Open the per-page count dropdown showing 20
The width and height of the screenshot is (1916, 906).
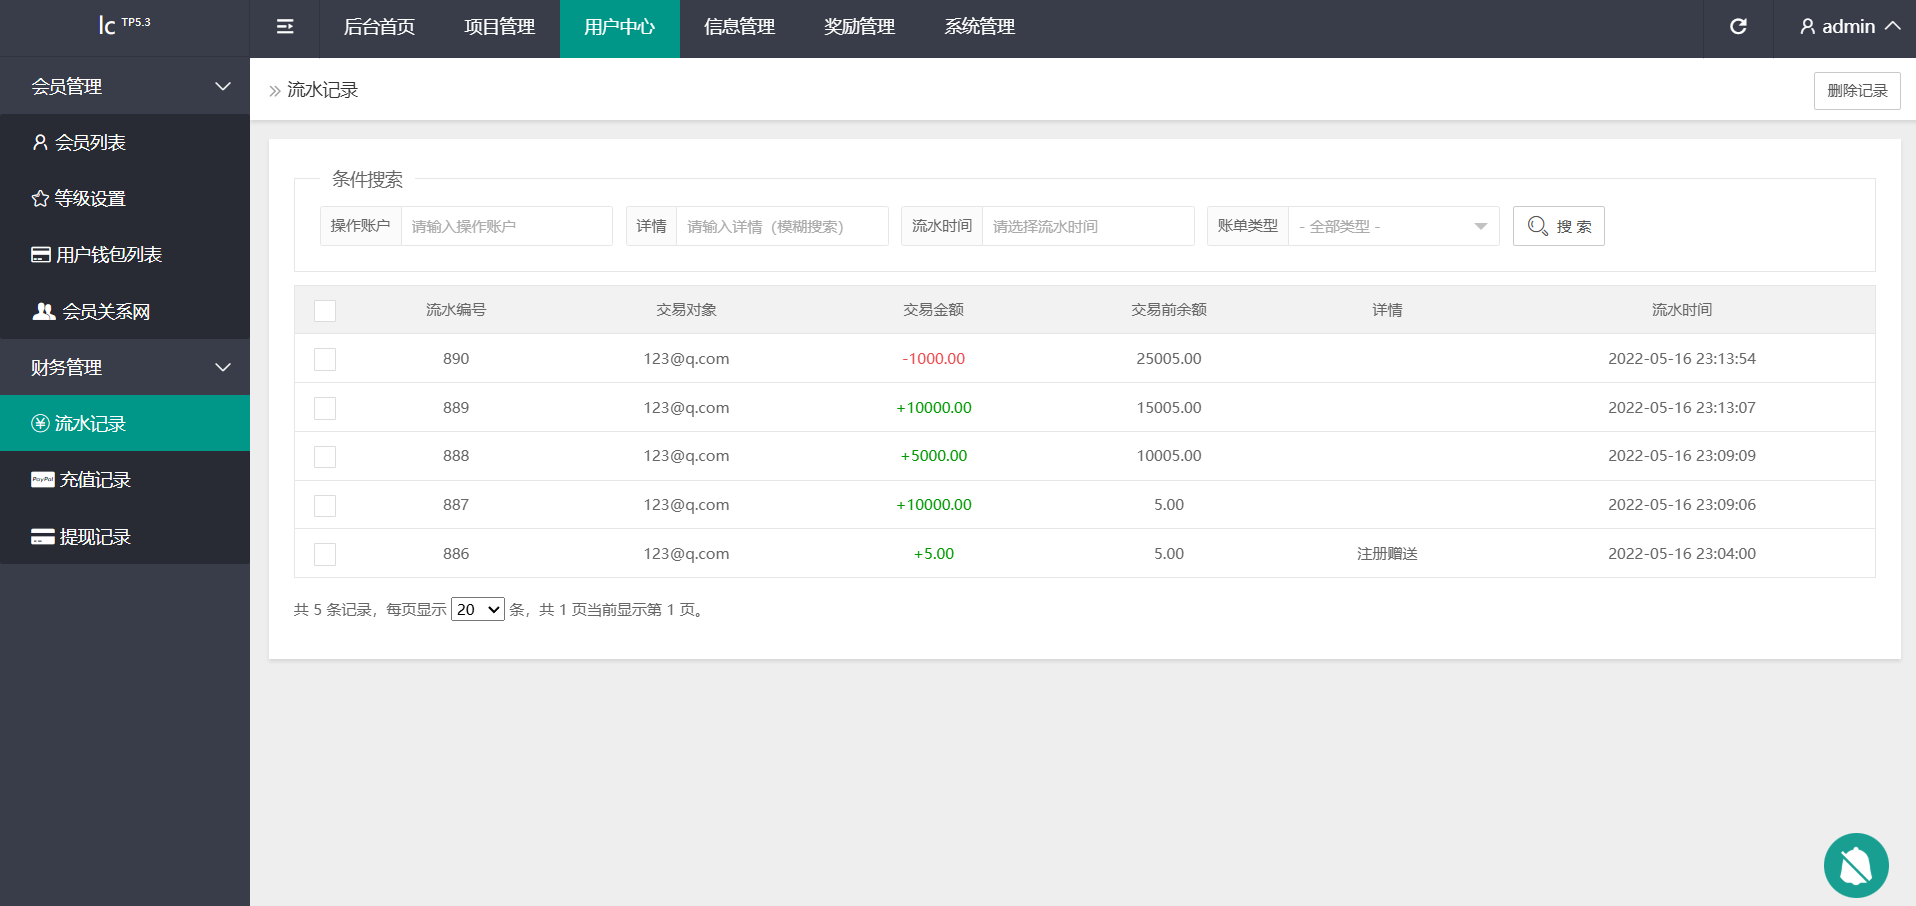point(478,610)
